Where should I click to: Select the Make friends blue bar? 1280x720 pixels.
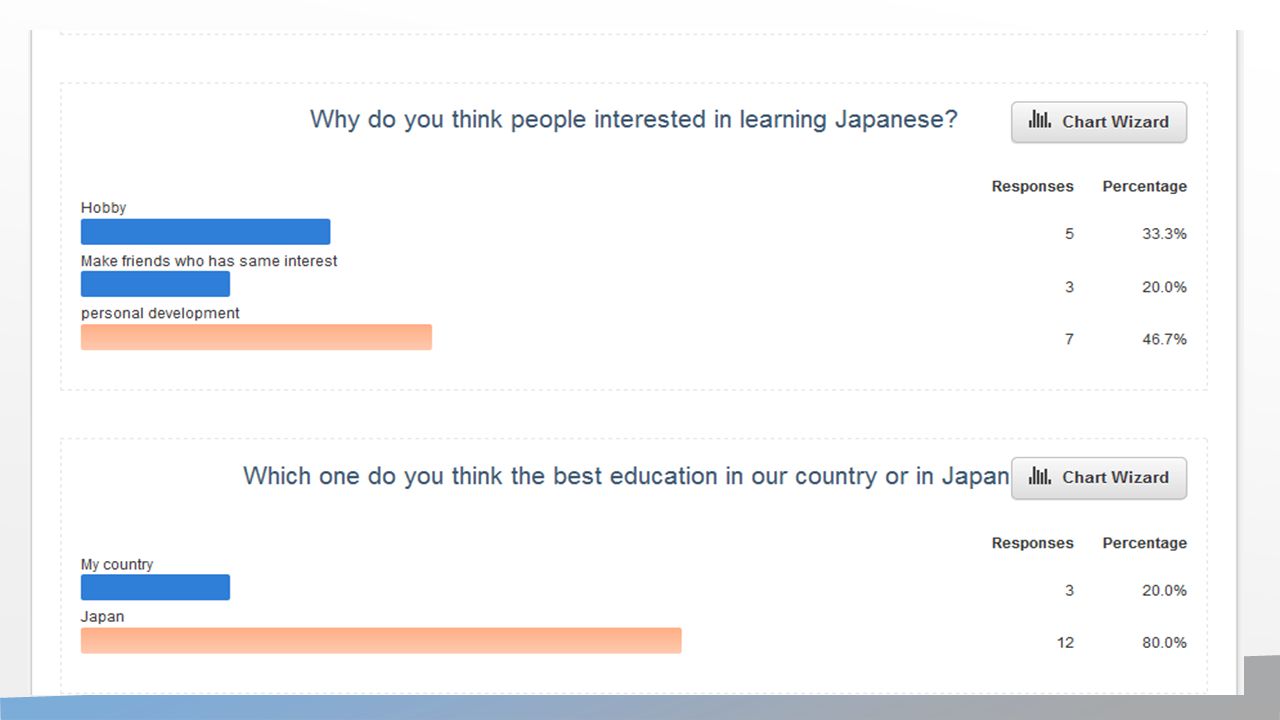click(x=155, y=285)
